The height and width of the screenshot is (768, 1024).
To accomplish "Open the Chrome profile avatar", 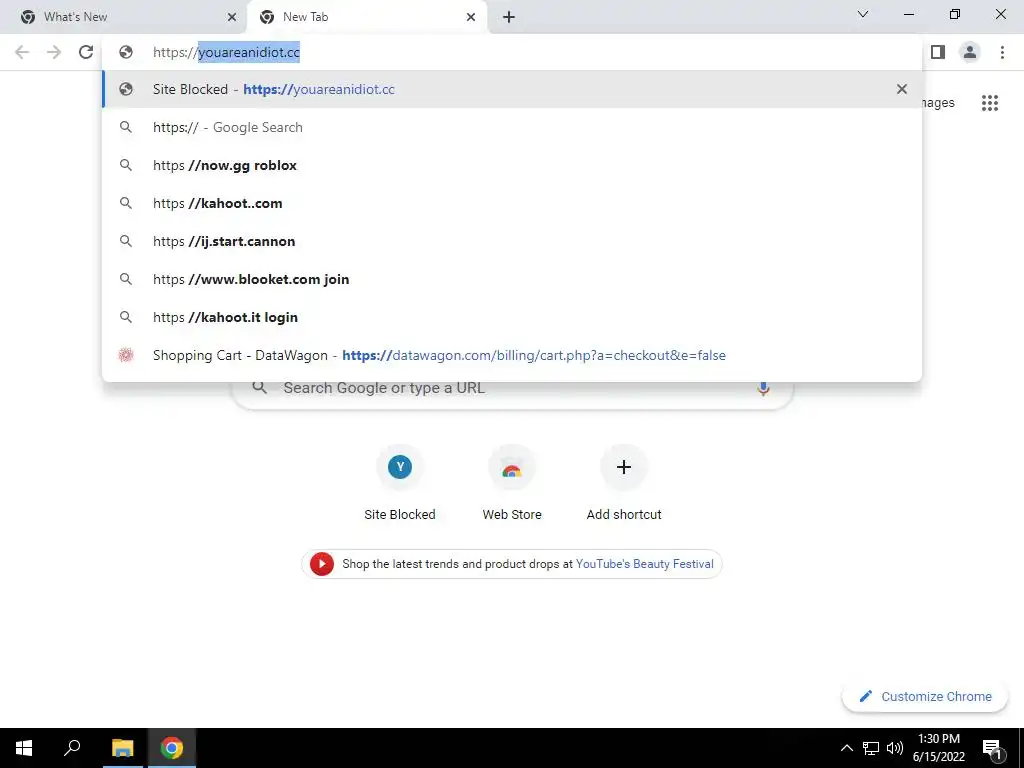I will [970, 52].
